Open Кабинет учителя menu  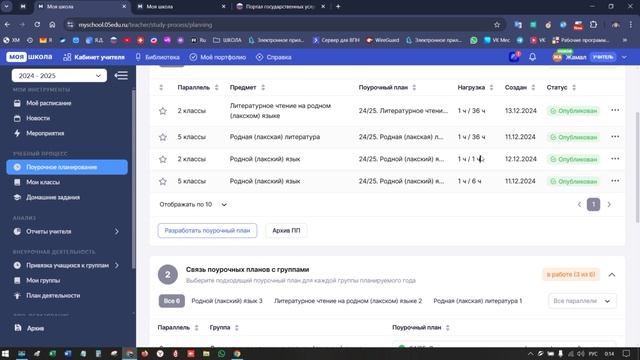coord(94,57)
